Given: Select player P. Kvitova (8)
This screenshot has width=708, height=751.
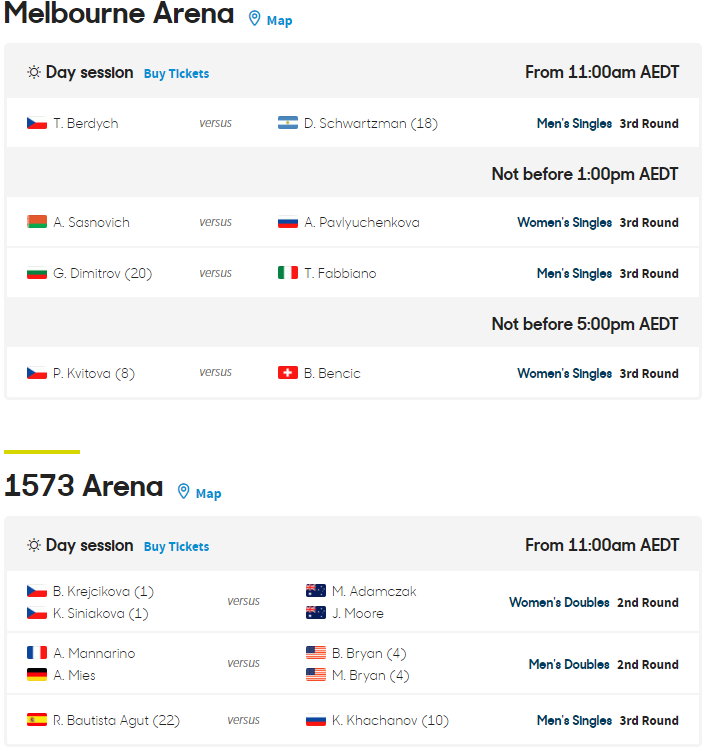Looking at the screenshot, I should pyautogui.click(x=93, y=374).
